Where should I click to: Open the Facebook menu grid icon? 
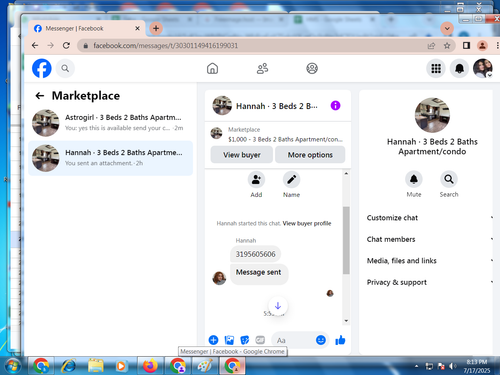(x=436, y=68)
